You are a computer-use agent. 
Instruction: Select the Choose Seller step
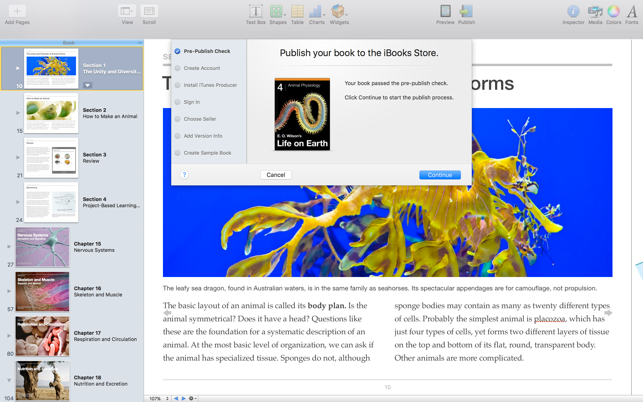click(x=200, y=119)
